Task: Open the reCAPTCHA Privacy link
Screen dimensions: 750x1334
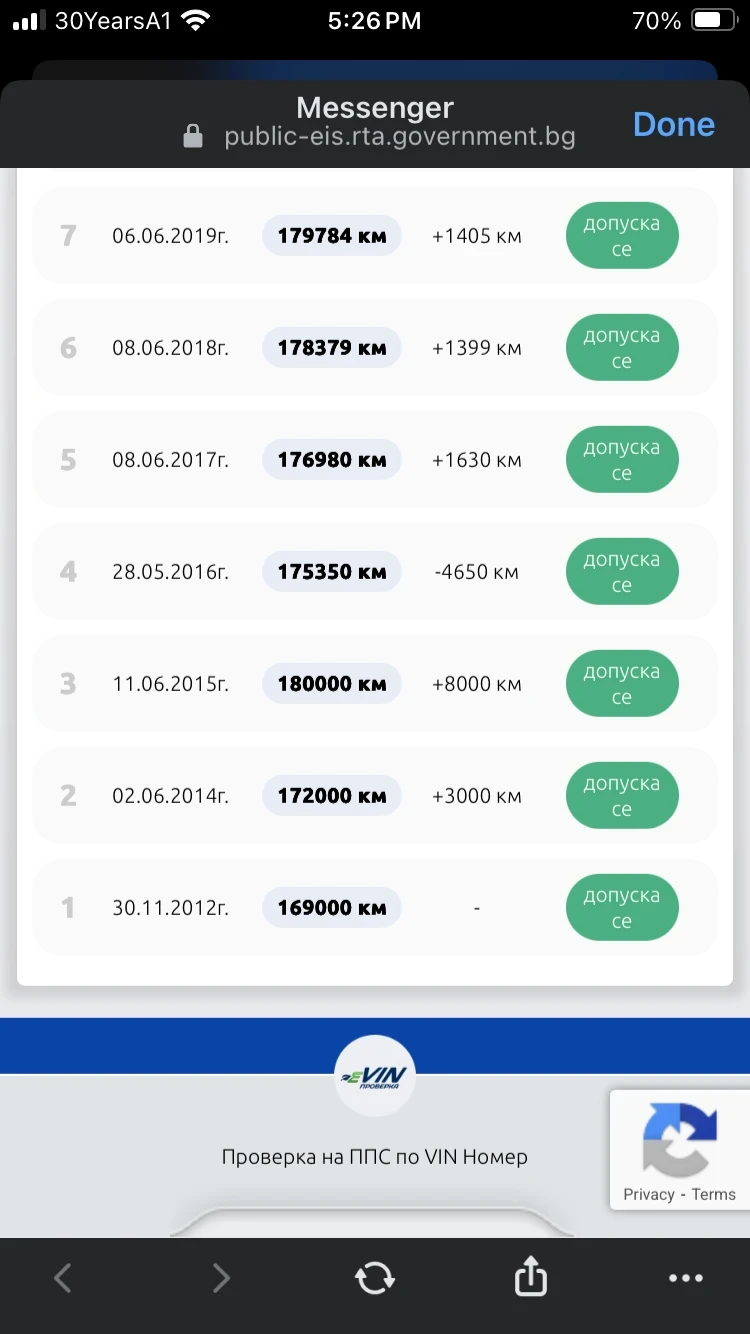Action: coord(648,1194)
